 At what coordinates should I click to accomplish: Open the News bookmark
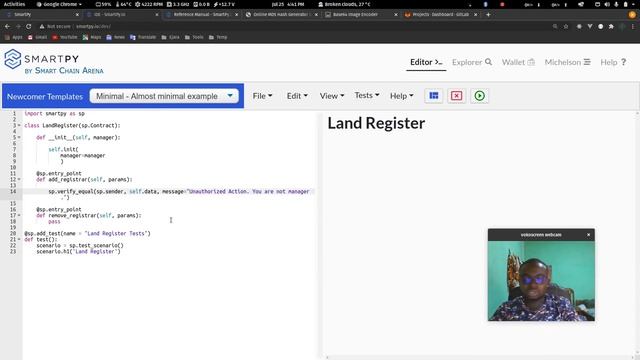click(116, 37)
